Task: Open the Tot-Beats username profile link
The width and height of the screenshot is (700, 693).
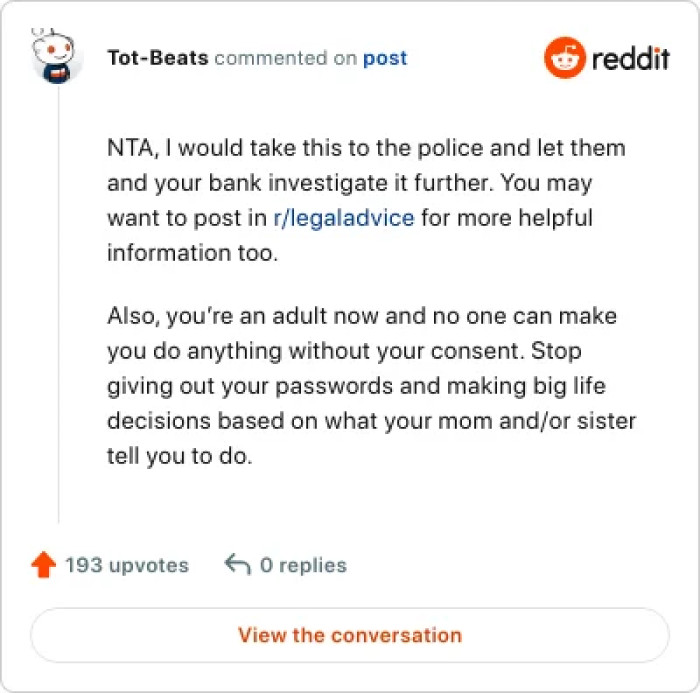Action: point(158,58)
